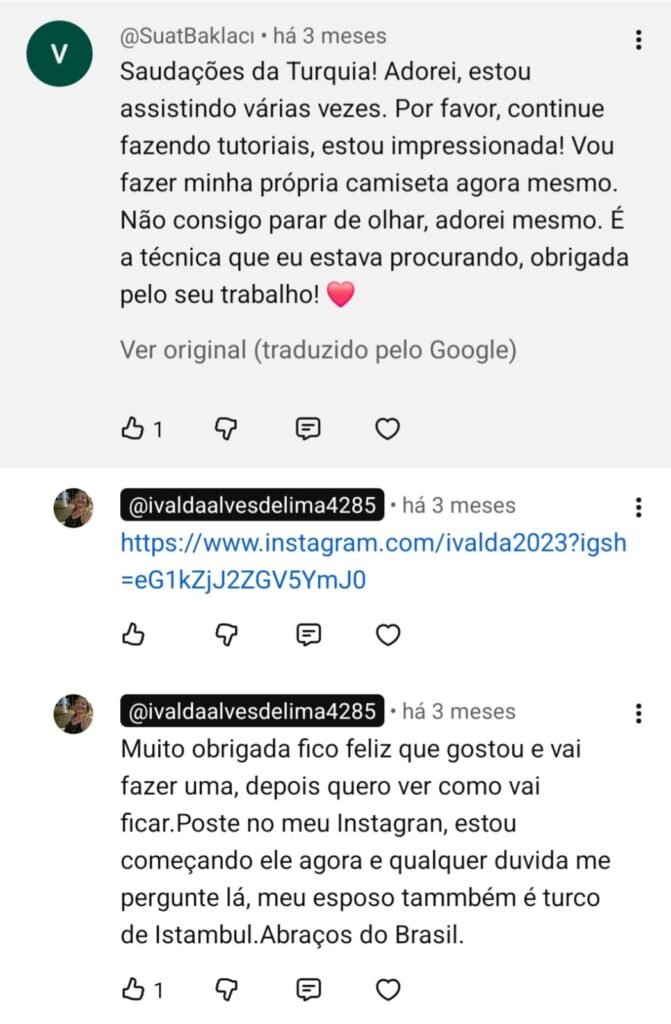The width and height of the screenshot is (671, 1024).
Task: Open avatar beside the Instagram link reply
Action: (73, 508)
